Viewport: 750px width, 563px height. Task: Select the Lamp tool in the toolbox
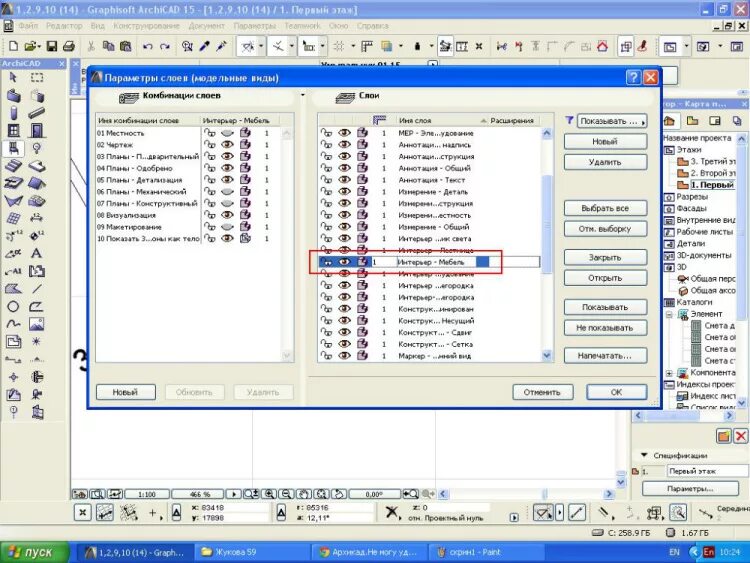point(37,148)
